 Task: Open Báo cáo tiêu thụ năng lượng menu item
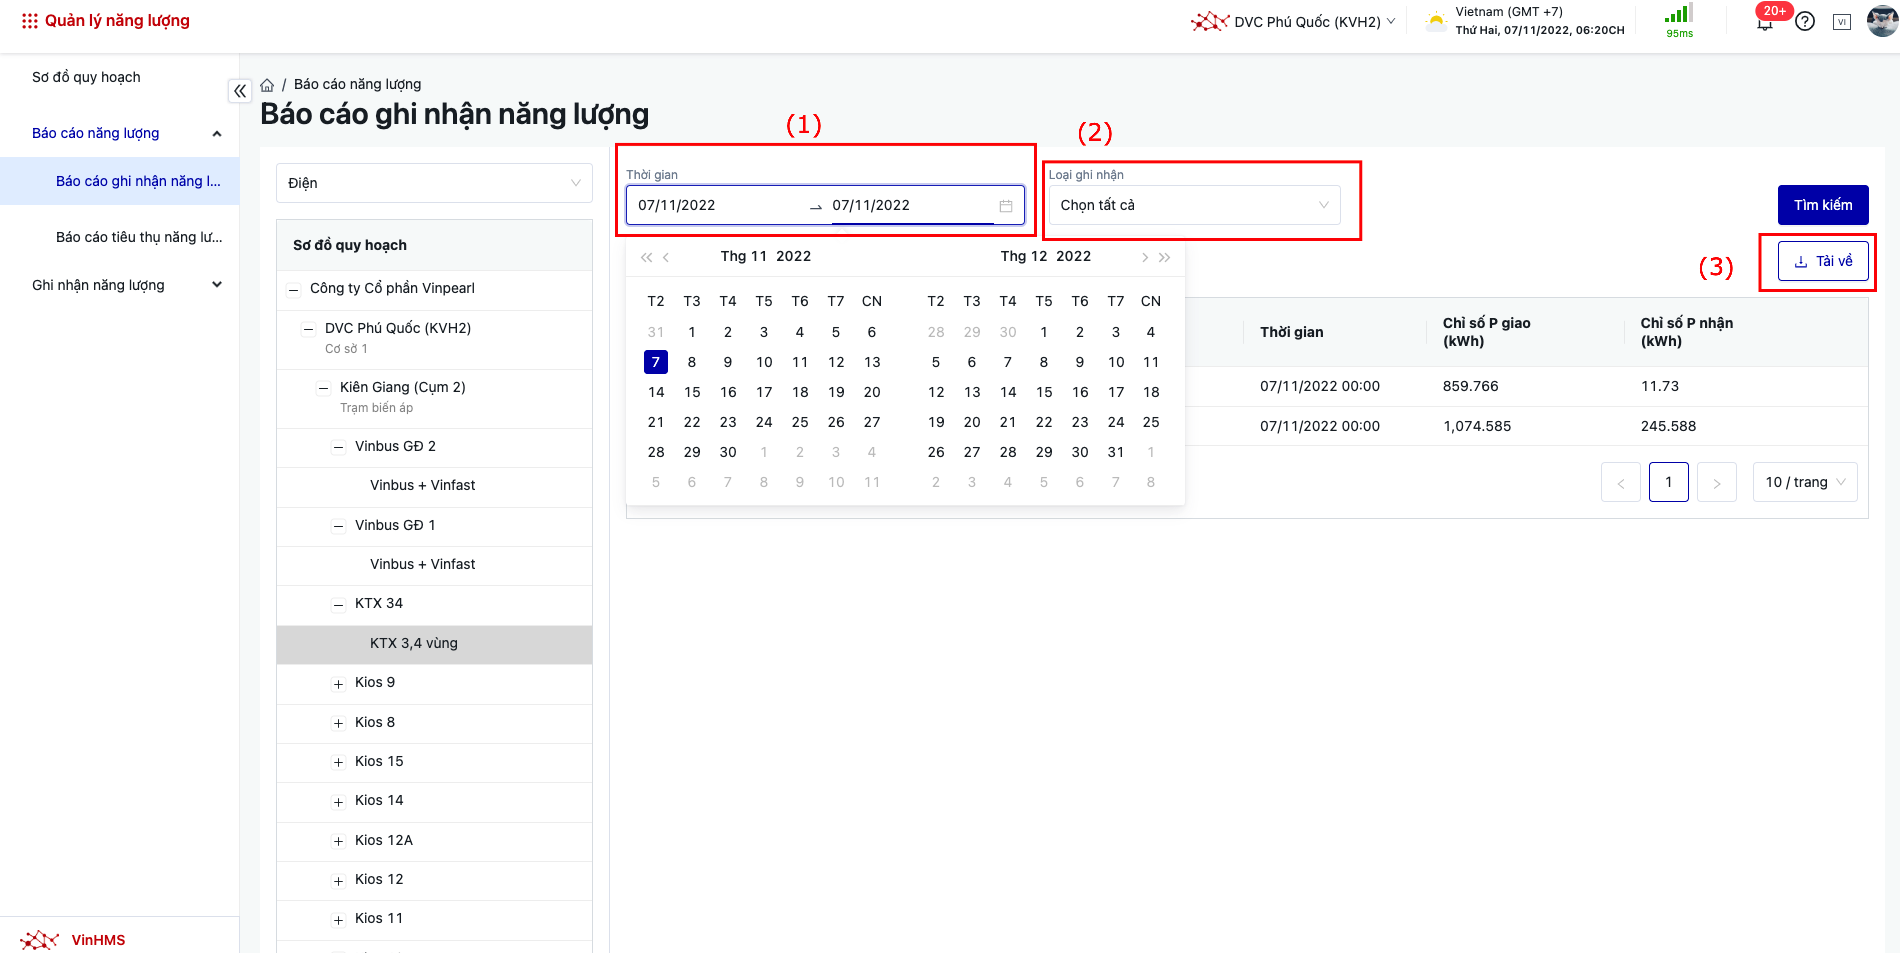click(139, 237)
